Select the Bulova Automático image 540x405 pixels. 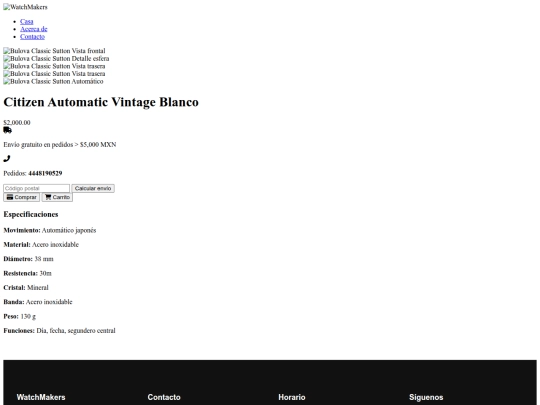pos(53,81)
